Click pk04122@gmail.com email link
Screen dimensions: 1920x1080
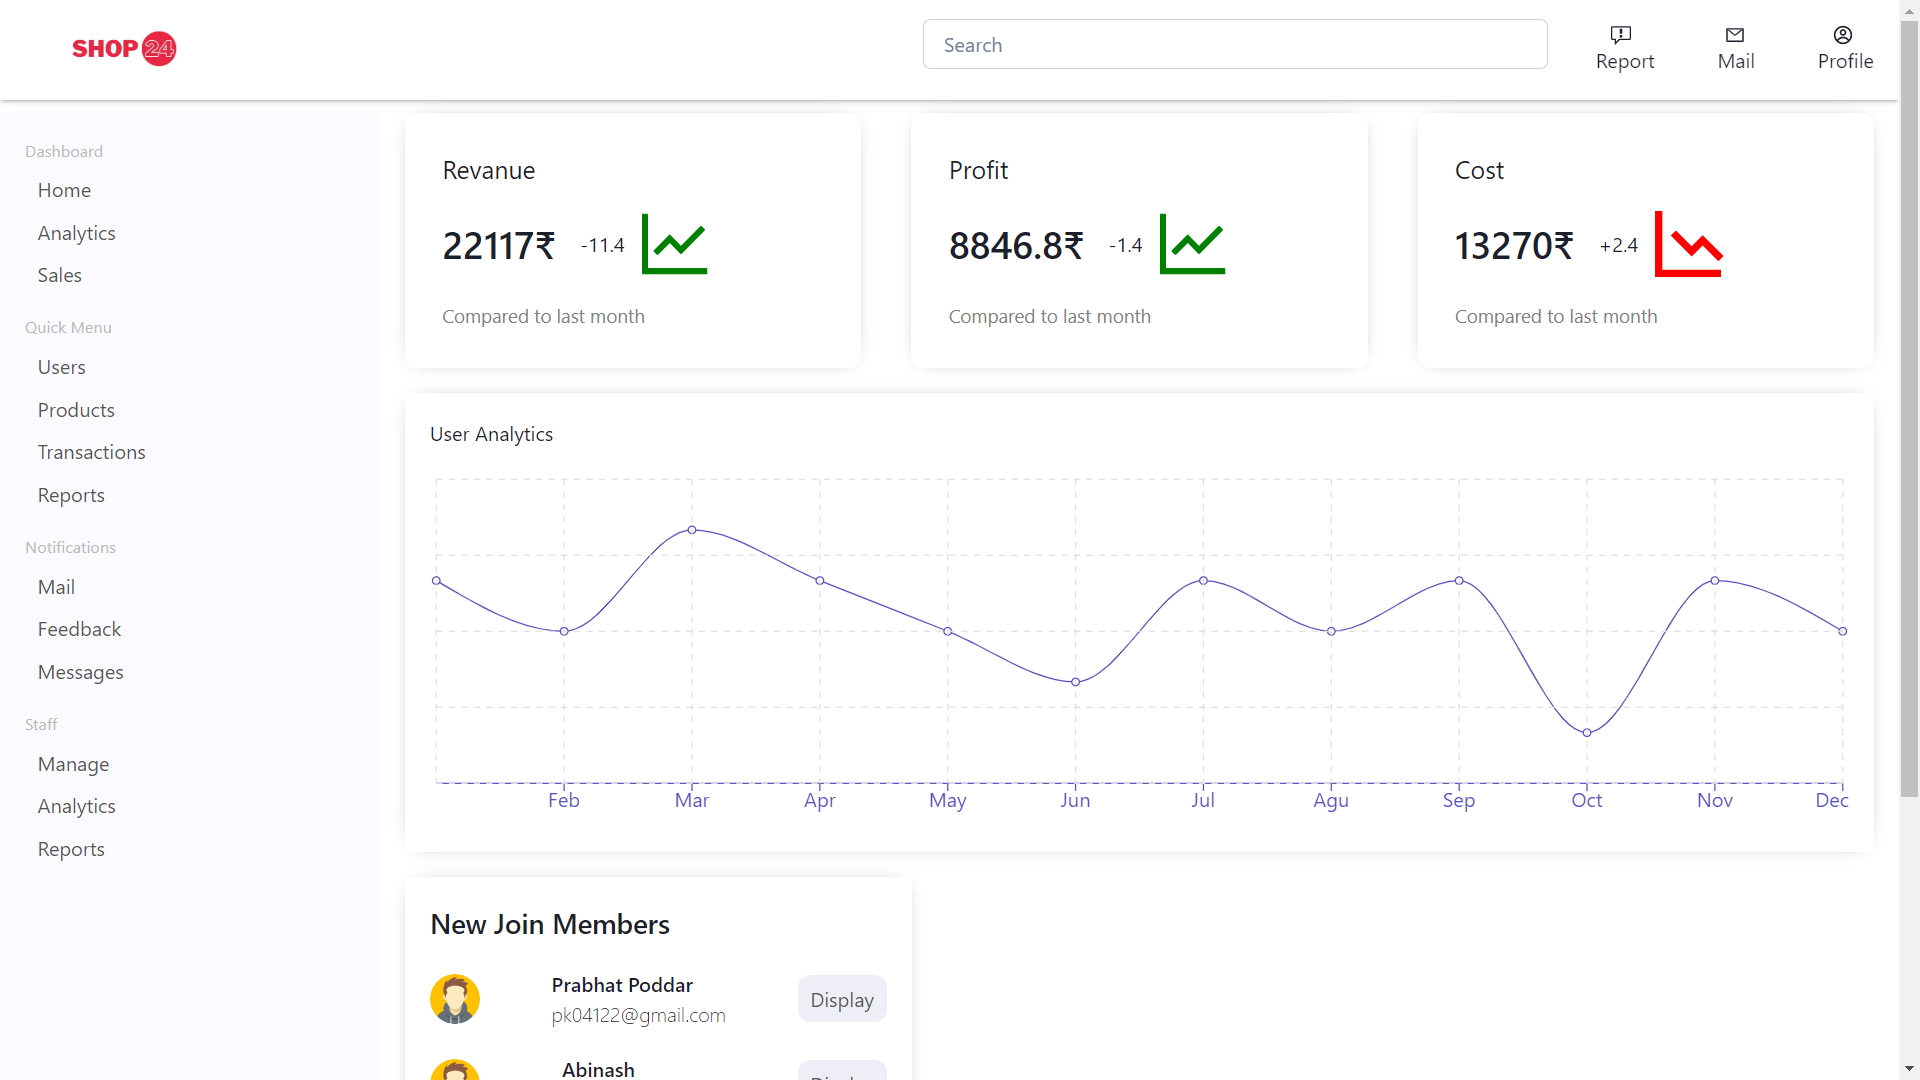[x=638, y=1015]
